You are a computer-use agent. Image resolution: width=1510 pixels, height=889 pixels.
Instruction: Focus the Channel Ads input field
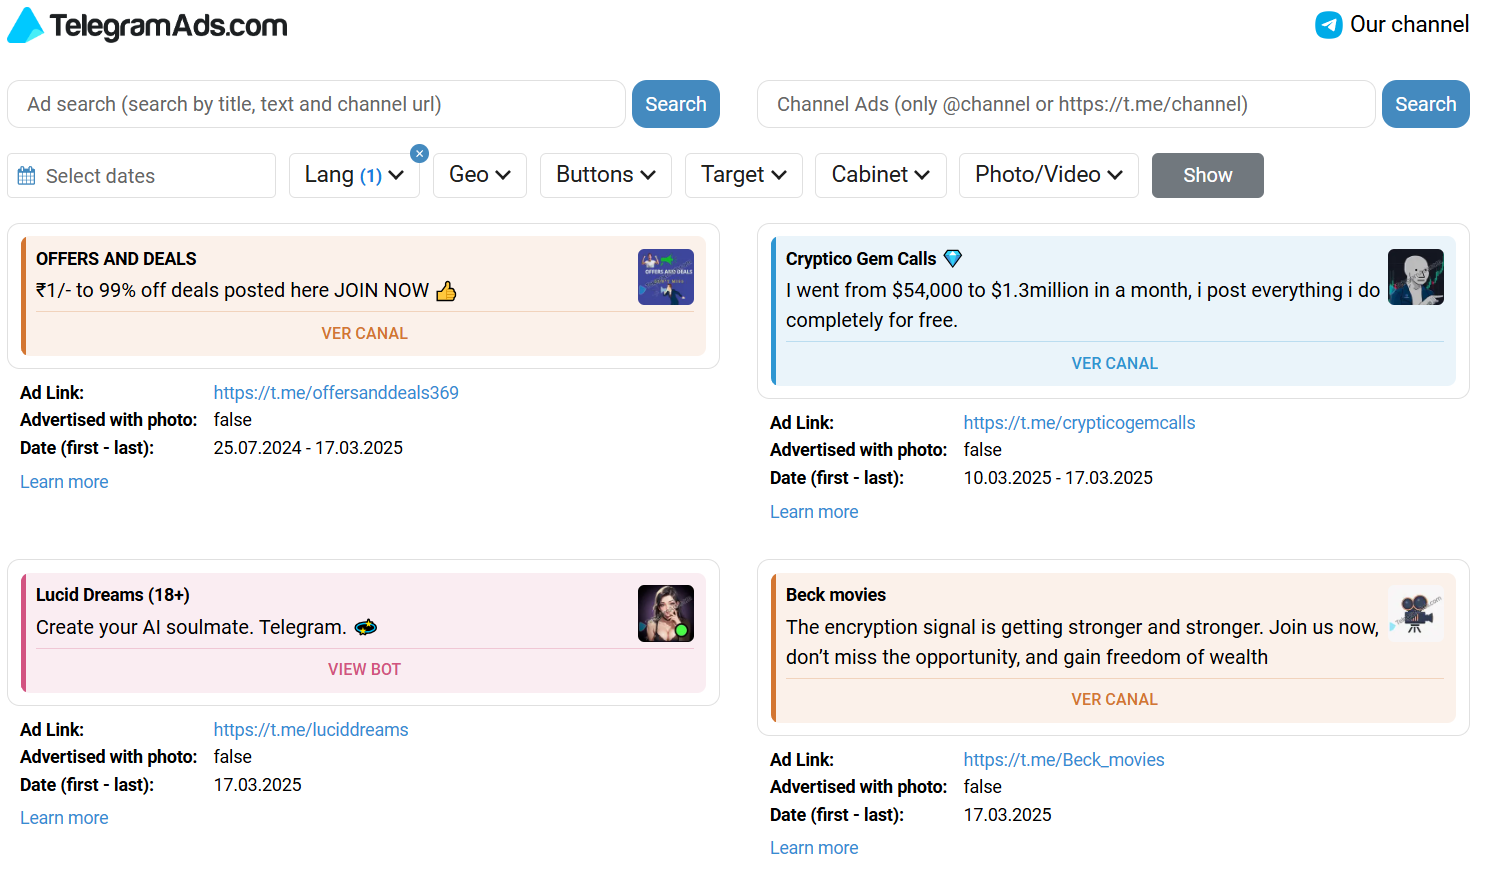[1065, 104]
